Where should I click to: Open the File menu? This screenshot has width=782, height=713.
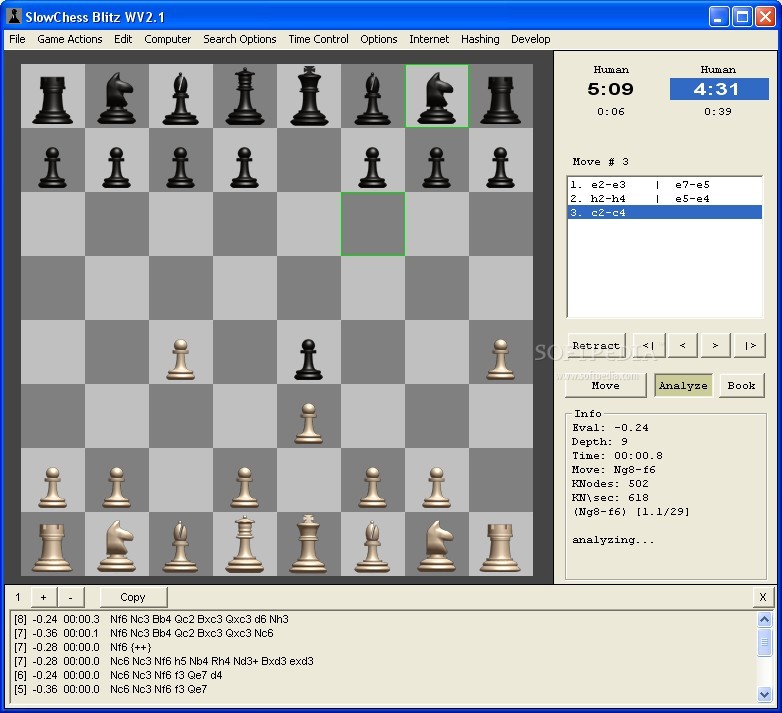click(17, 39)
